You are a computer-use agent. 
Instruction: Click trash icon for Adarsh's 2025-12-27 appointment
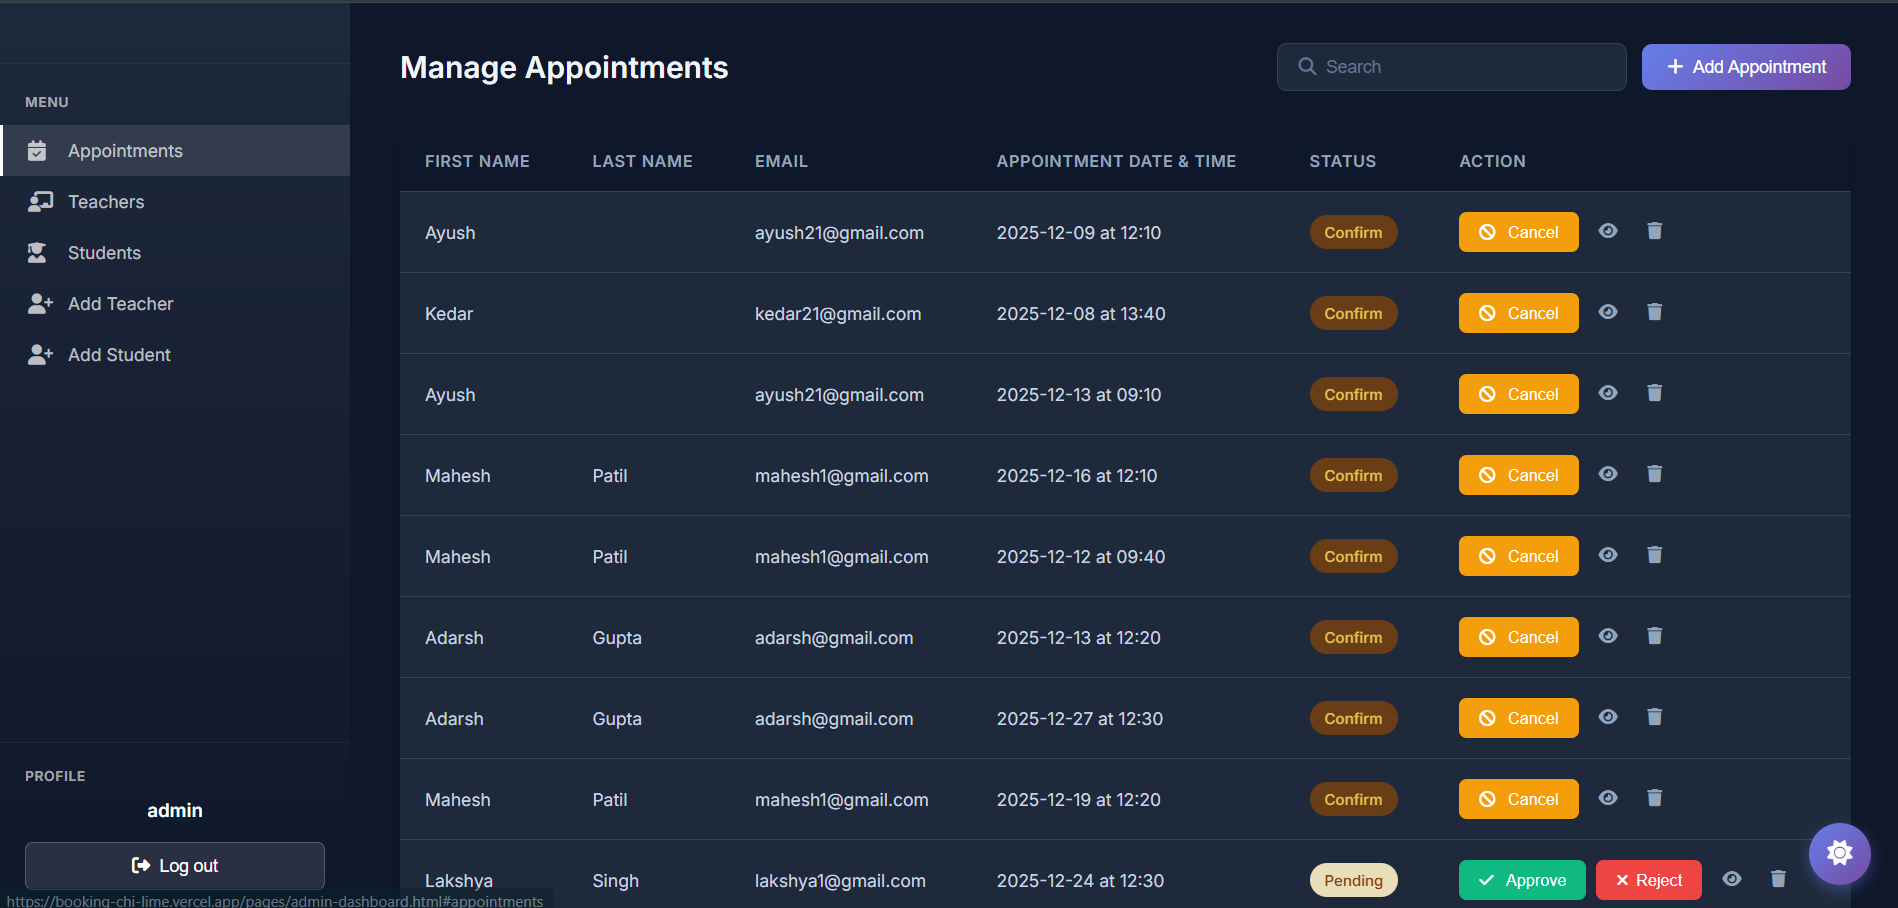point(1654,717)
